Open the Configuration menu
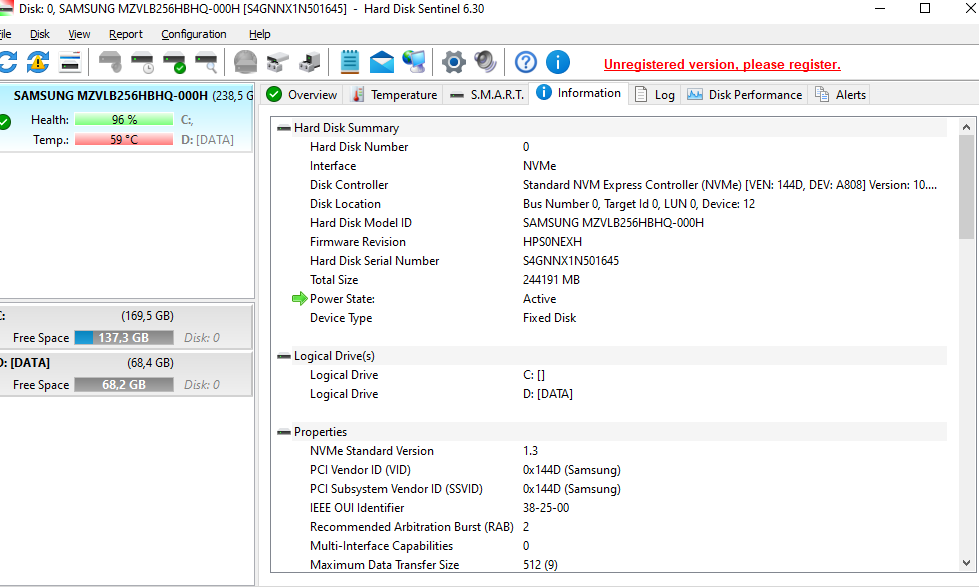 (194, 34)
